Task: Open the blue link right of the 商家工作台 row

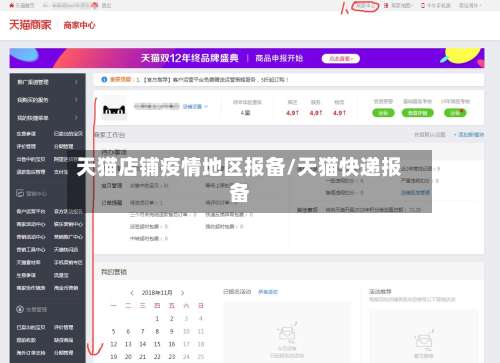Action: 469,134
